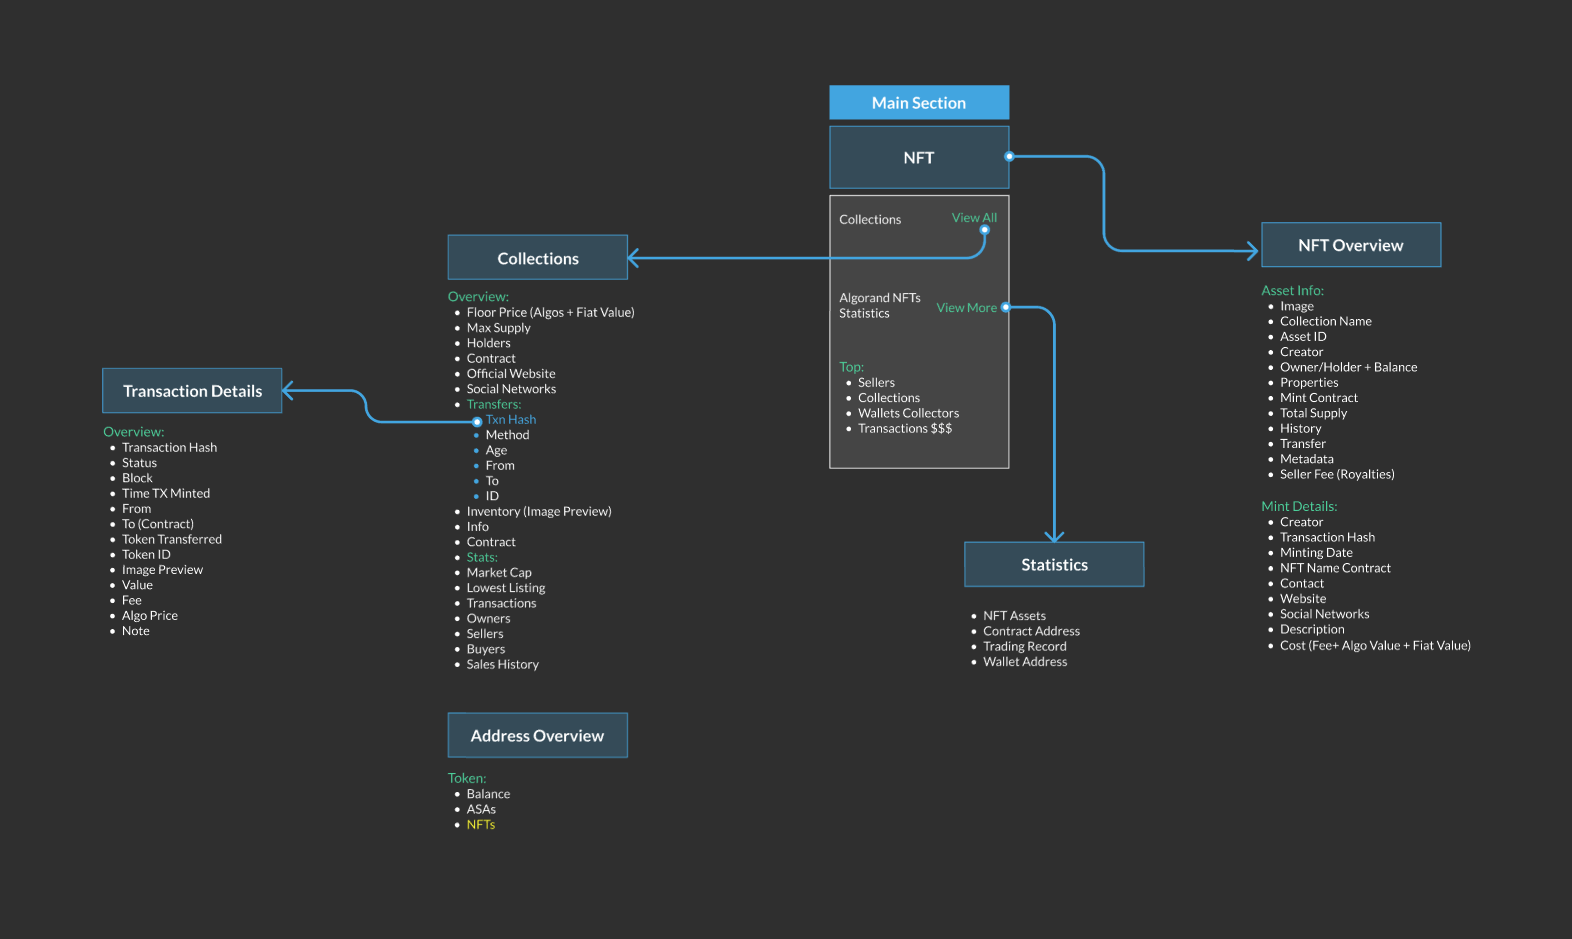
Task: Click the arrowhead pointing down at Statistics box
Action: (x=1054, y=536)
